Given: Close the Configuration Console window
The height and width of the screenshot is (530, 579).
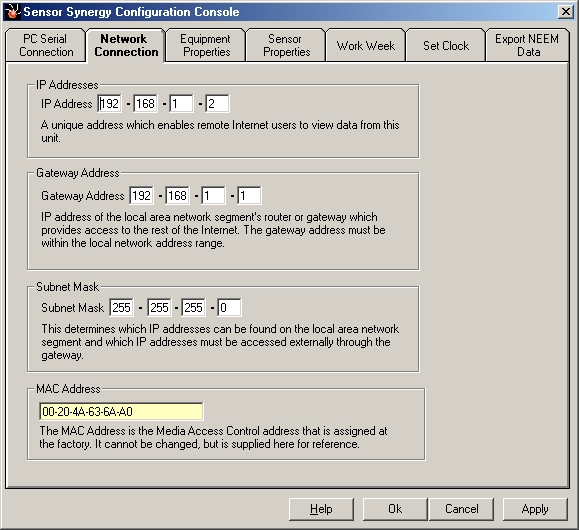Looking at the screenshot, I should [x=565, y=12].
